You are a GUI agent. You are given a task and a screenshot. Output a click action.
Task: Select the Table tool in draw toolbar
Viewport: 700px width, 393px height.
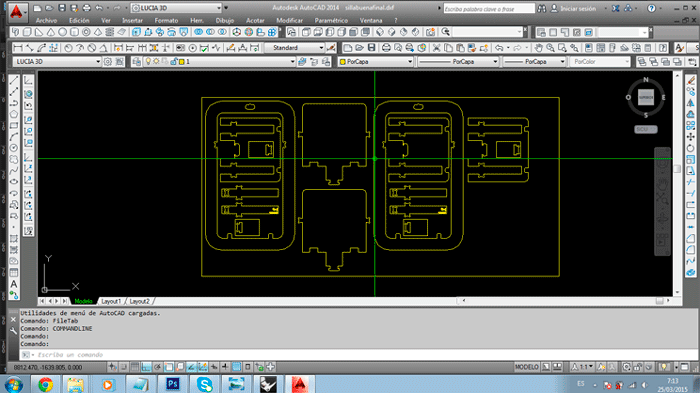pyautogui.click(x=14, y=272)
